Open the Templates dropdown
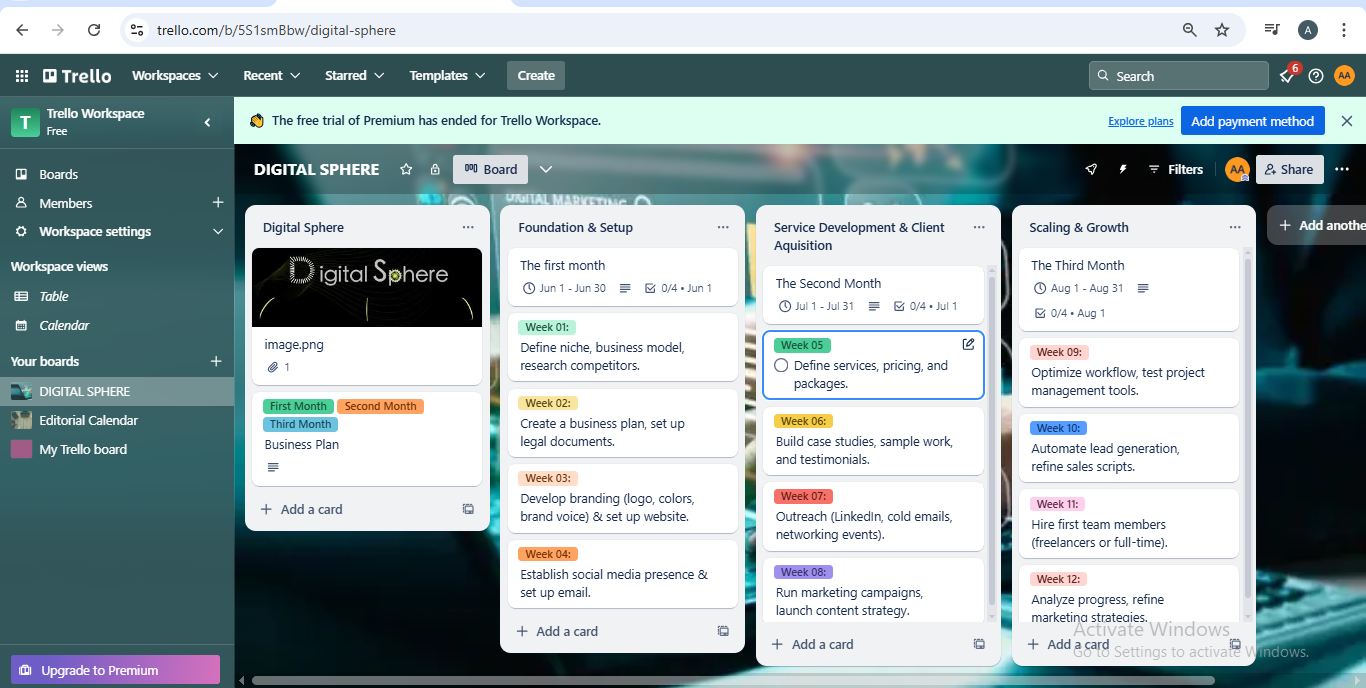 tap(447, 76)
